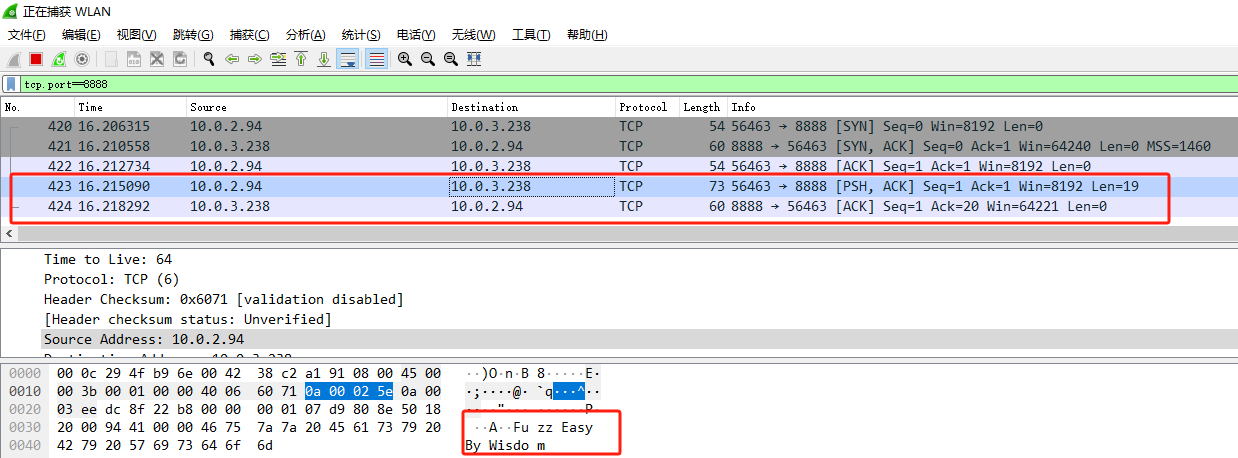Toggle auto-scroll during live capture
The height and width of the screenshot is (458, 1238).
point(348,59)
